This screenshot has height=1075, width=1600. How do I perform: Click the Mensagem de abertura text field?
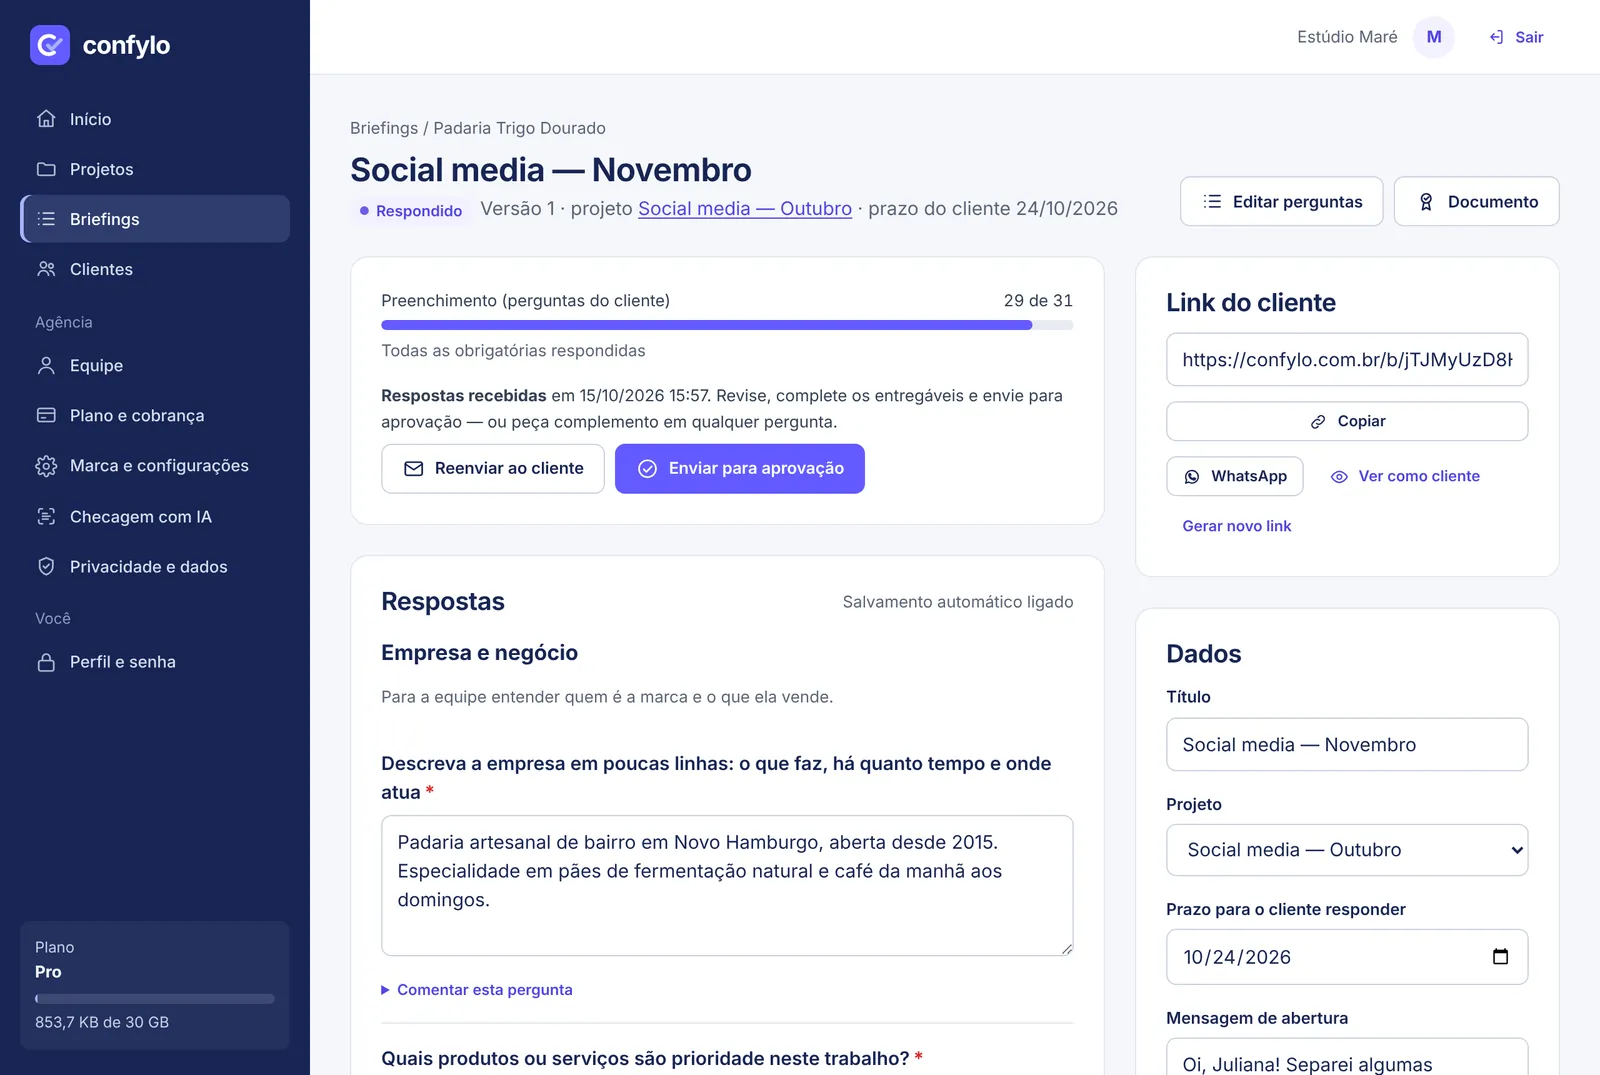point(1347,1057)
